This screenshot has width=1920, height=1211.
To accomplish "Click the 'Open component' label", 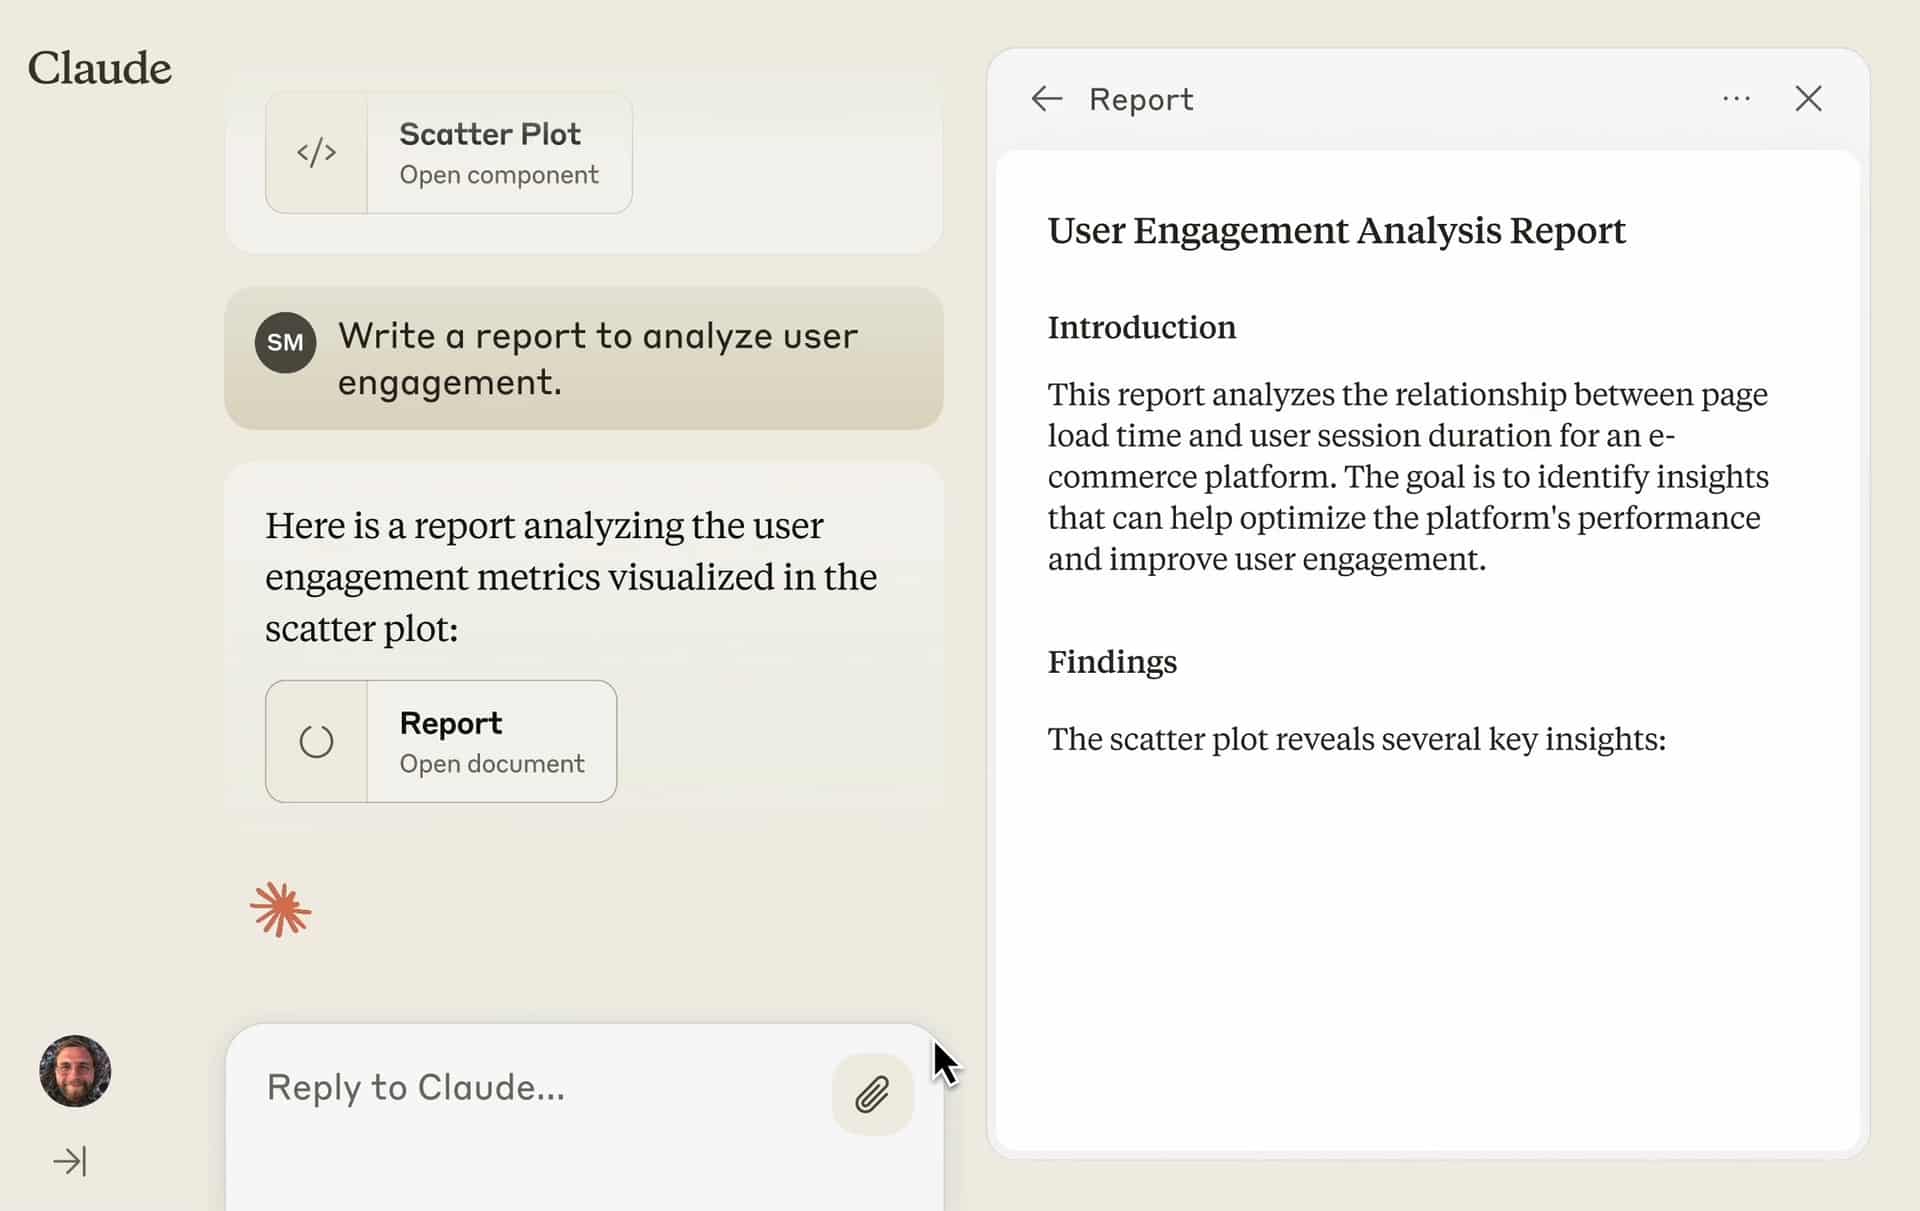I will coord(499,175).
